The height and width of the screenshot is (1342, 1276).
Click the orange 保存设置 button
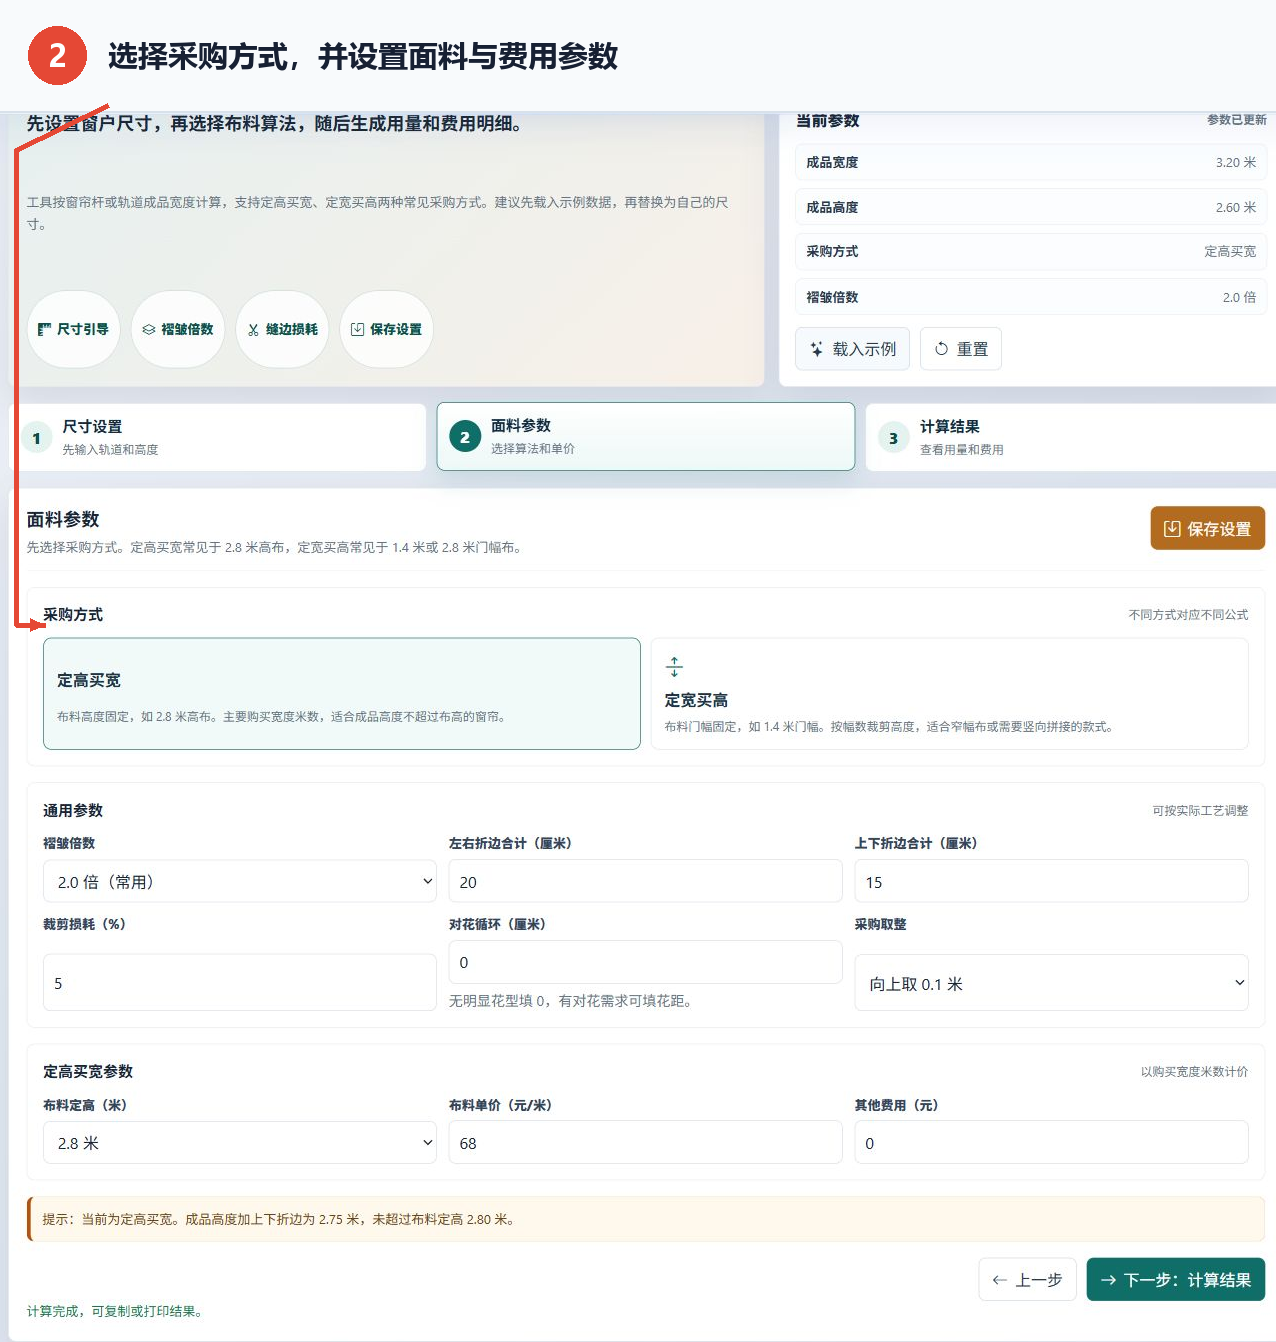1208,528
